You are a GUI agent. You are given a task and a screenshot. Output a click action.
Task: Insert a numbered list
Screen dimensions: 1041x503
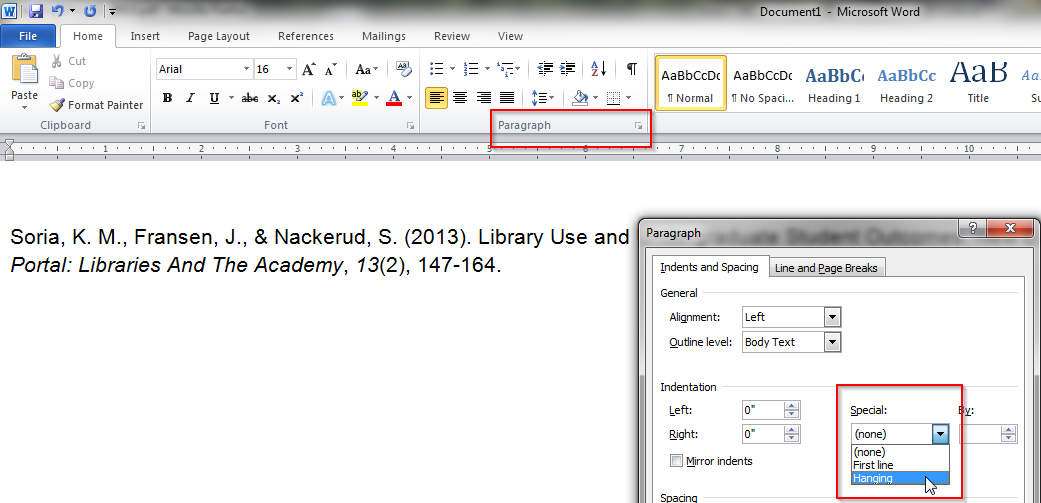[471, 69]
